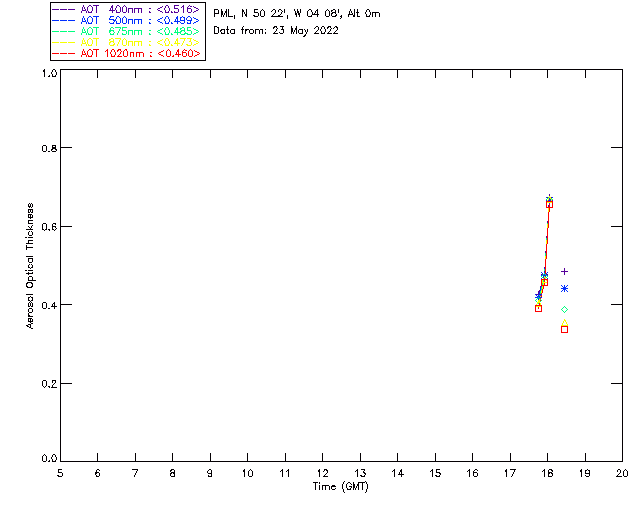Click the lowest red square on the line near 0.39
The image size is (640, 512).
coord(538,309)
